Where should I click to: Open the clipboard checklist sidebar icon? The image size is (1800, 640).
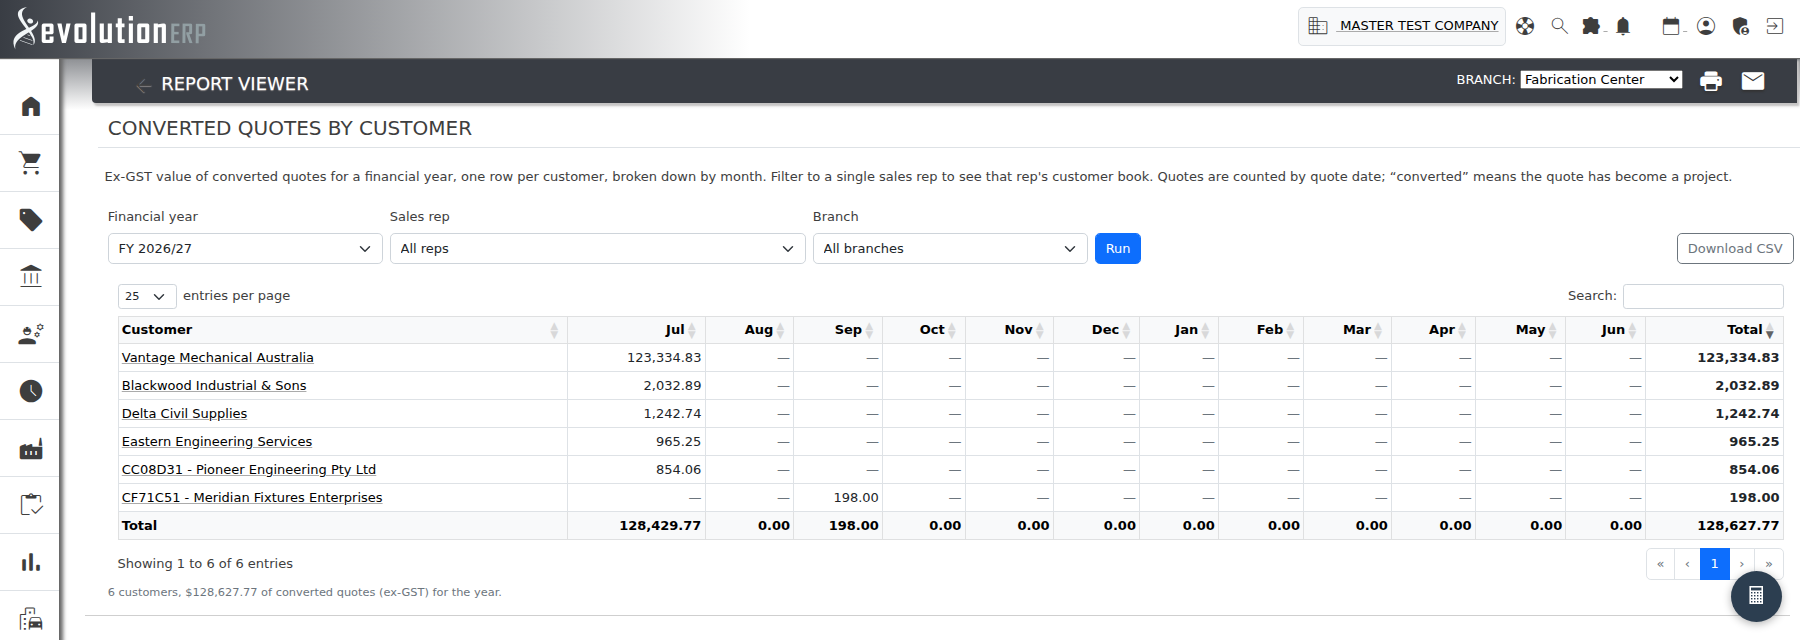[x=31, y=505]
